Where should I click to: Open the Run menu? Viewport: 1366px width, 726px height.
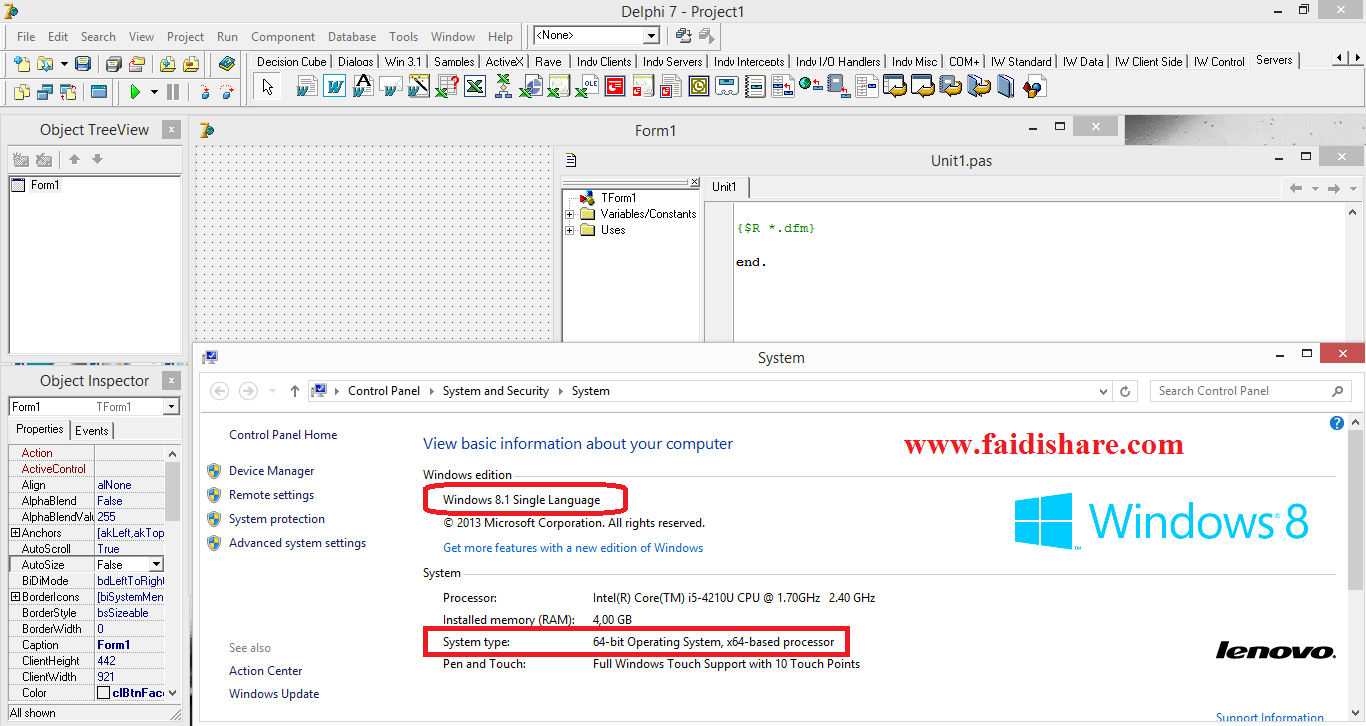click(227, 37)
